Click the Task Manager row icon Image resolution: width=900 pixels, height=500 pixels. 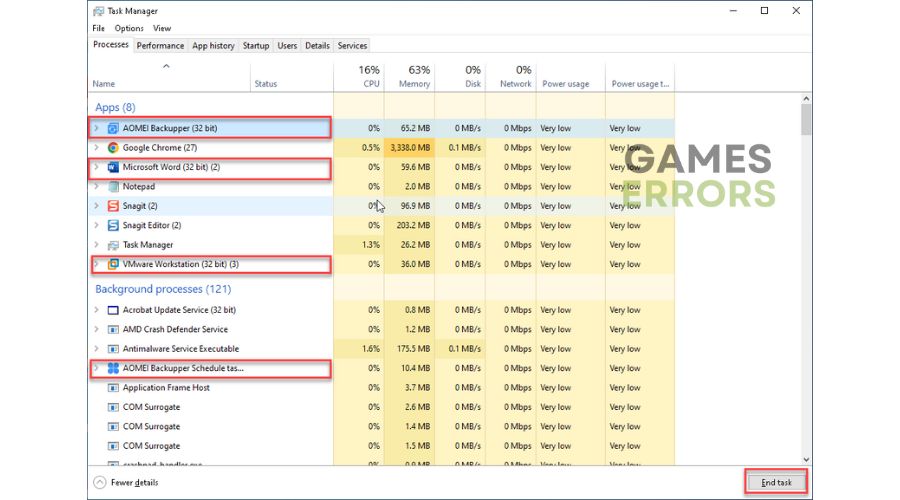(x=113, y=245)
